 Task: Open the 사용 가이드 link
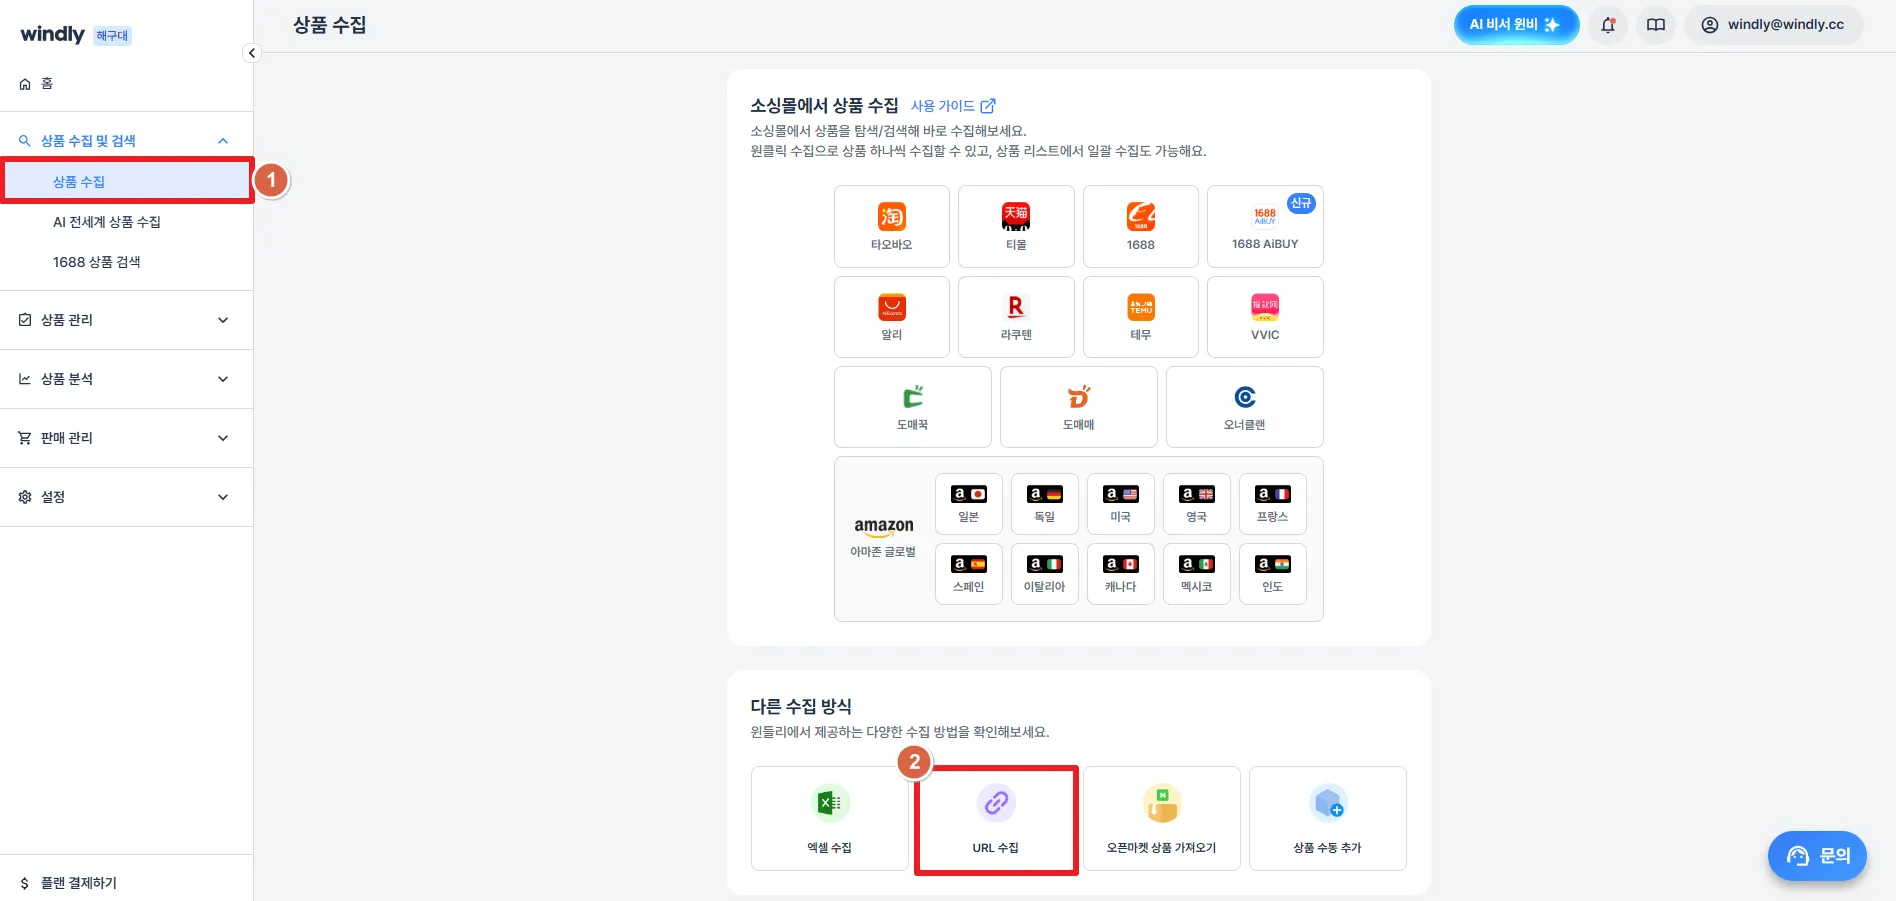[x=953, y=106]
